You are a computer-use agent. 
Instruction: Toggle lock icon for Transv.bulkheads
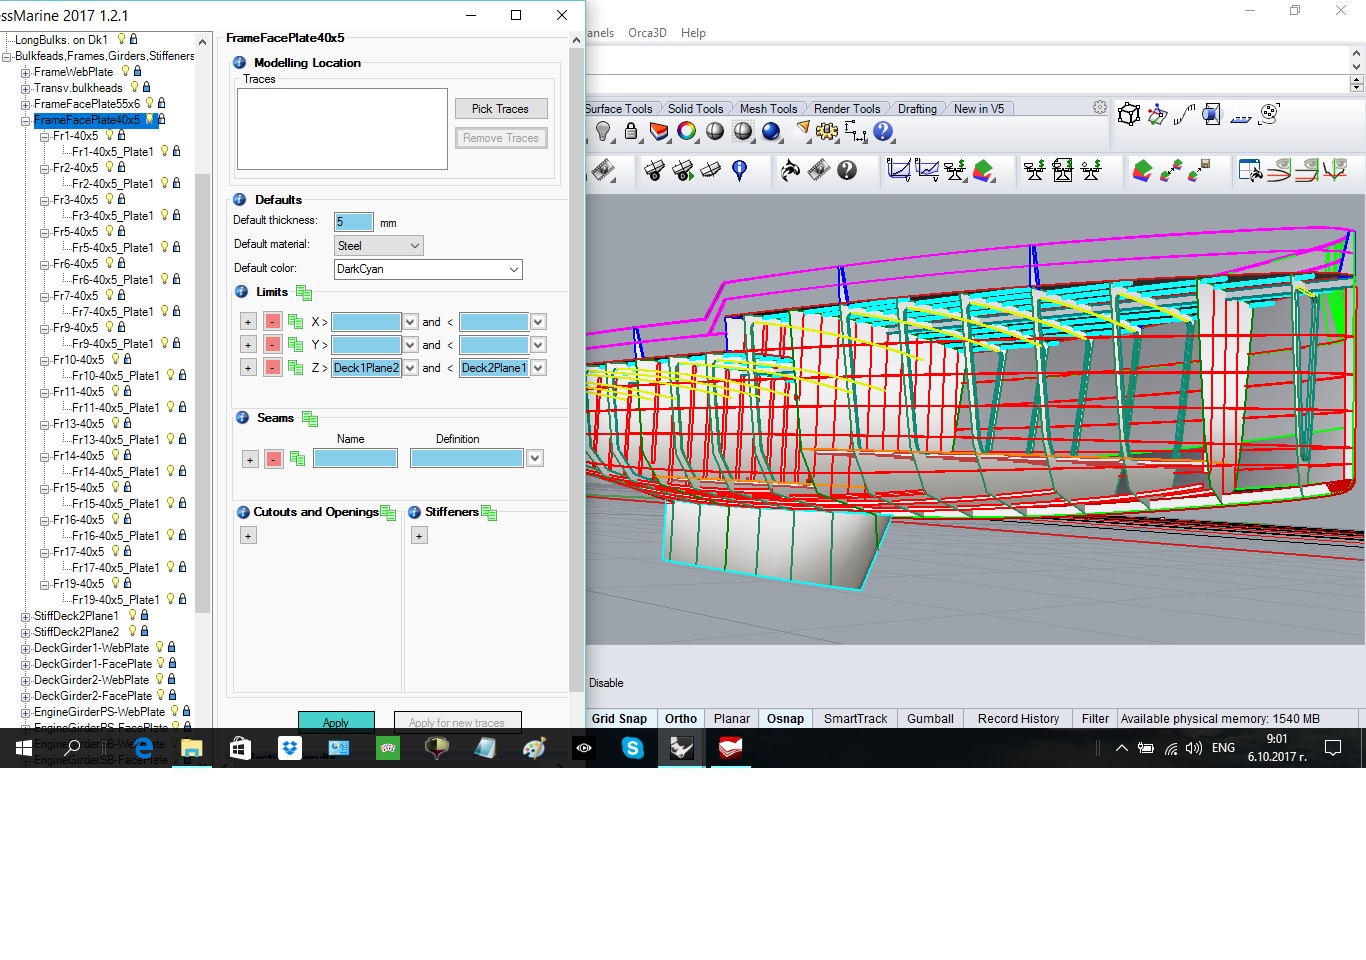(146, 88)
